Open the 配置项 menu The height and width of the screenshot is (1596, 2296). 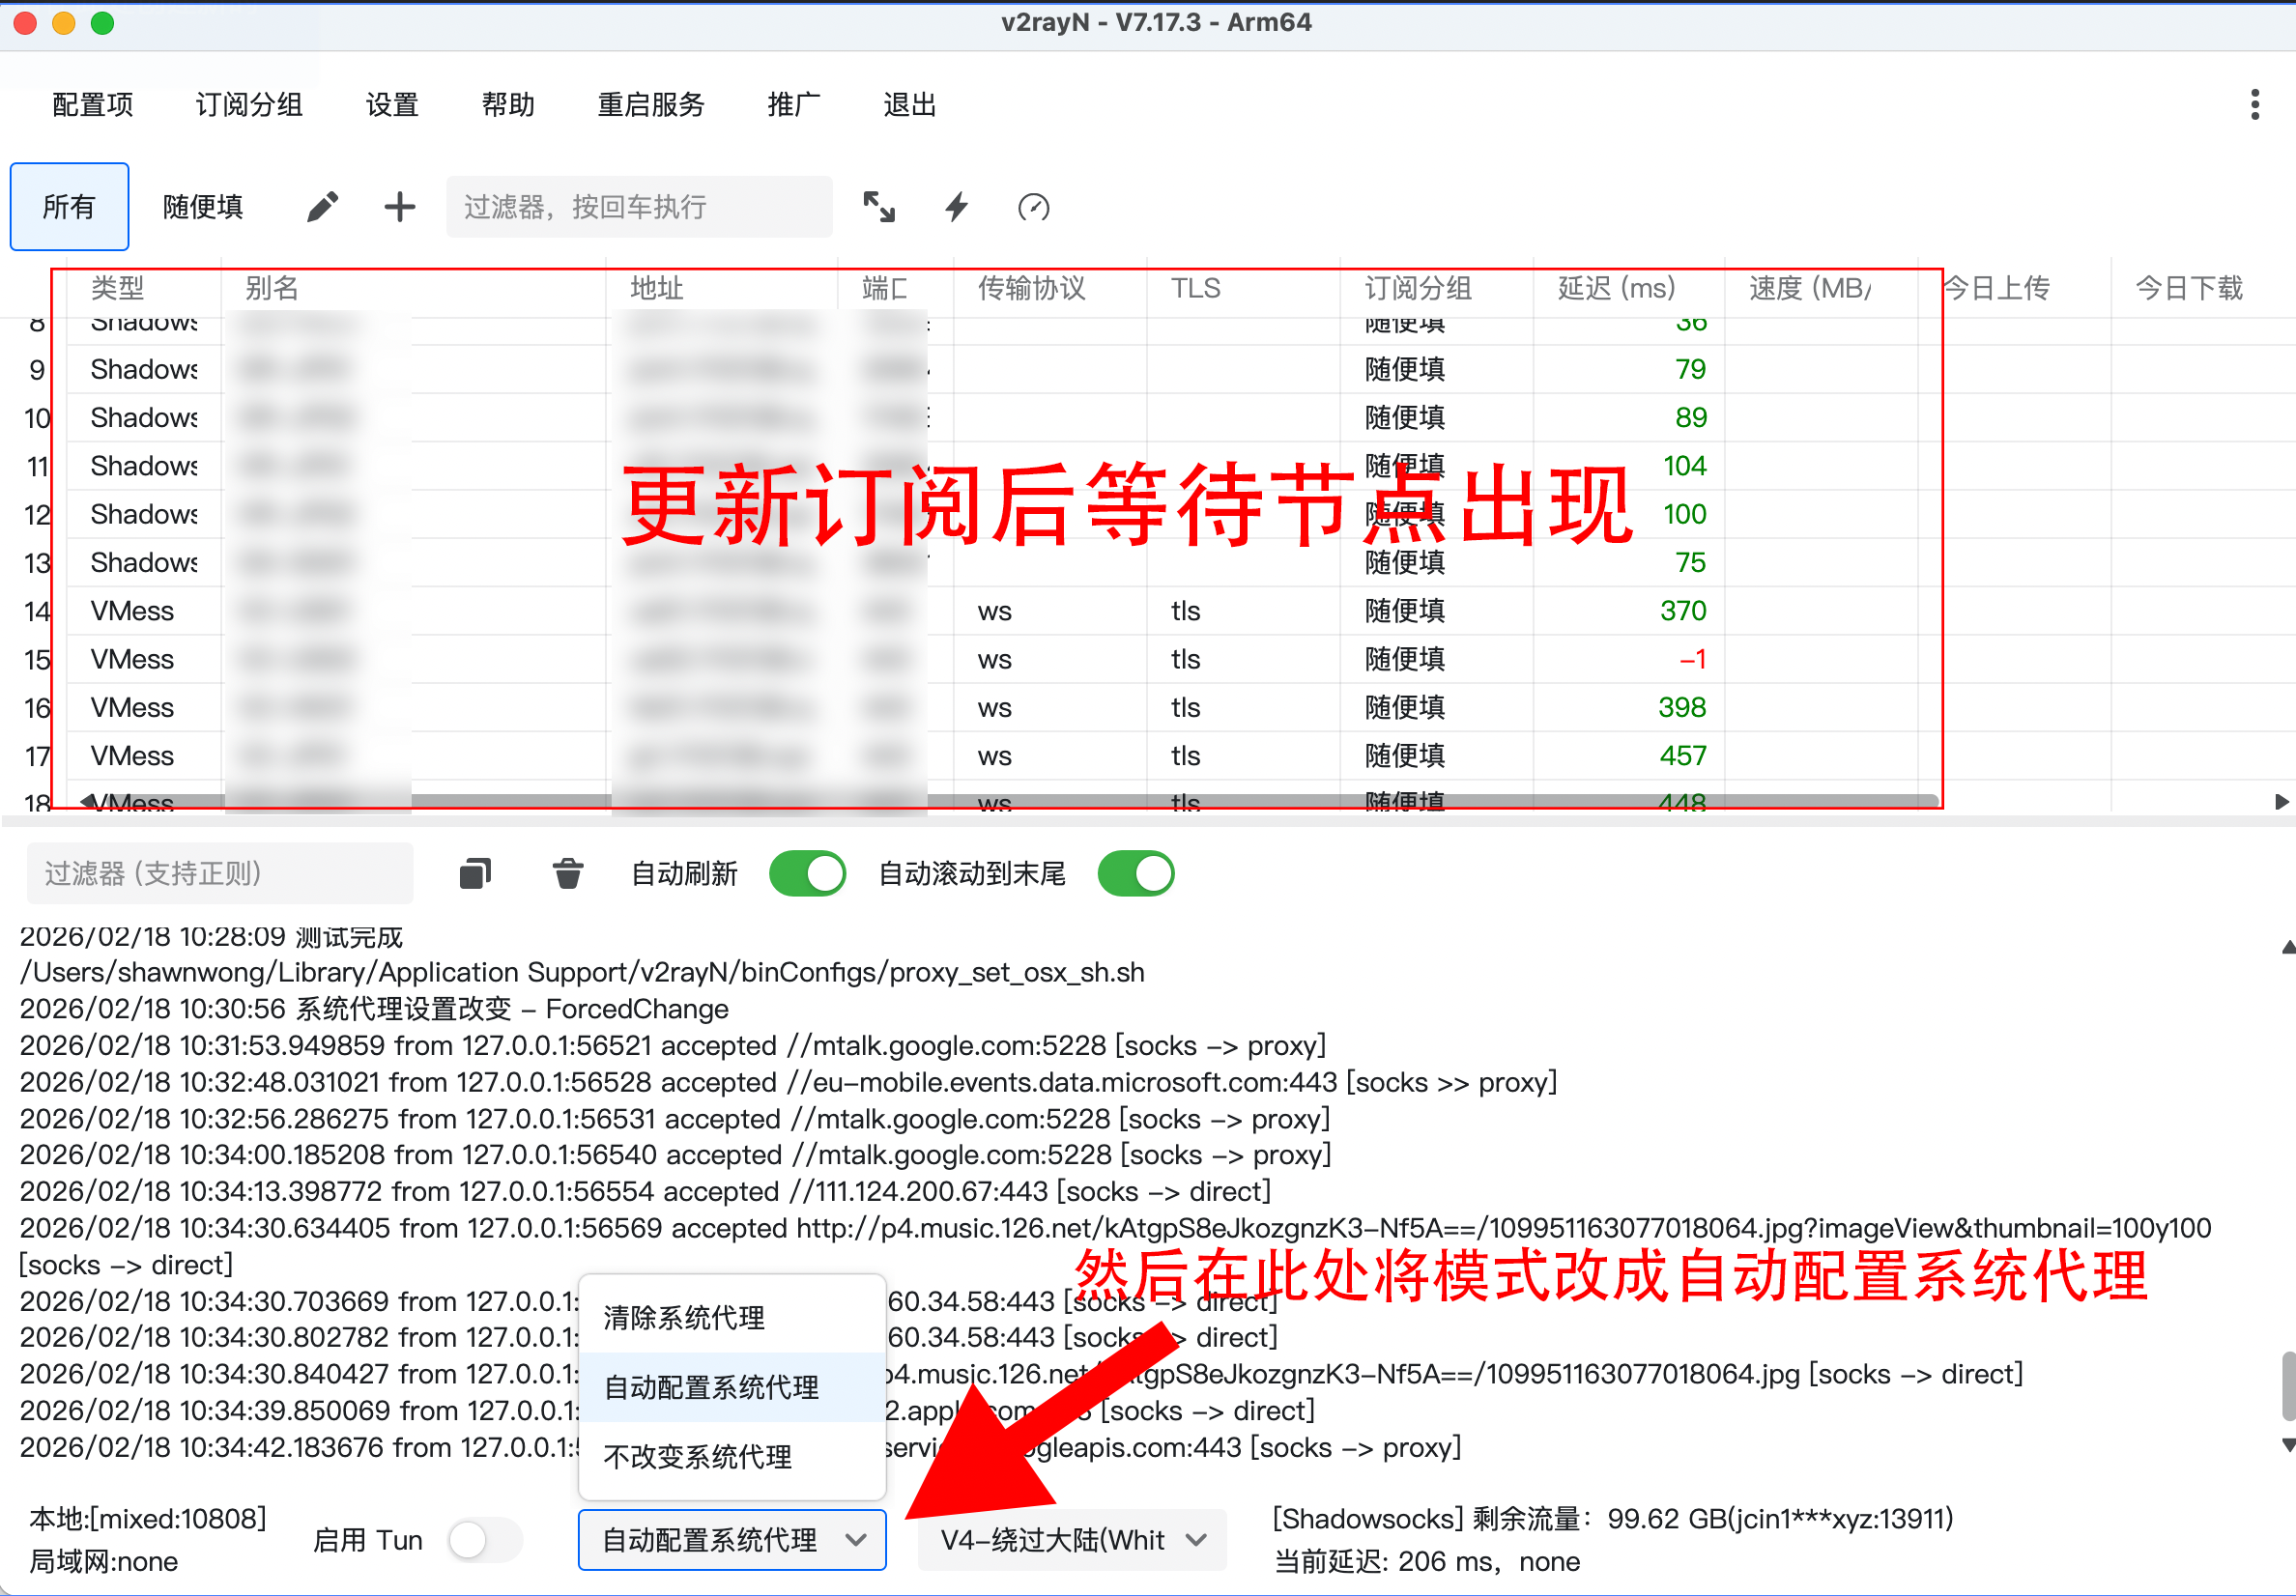point(92,104)
